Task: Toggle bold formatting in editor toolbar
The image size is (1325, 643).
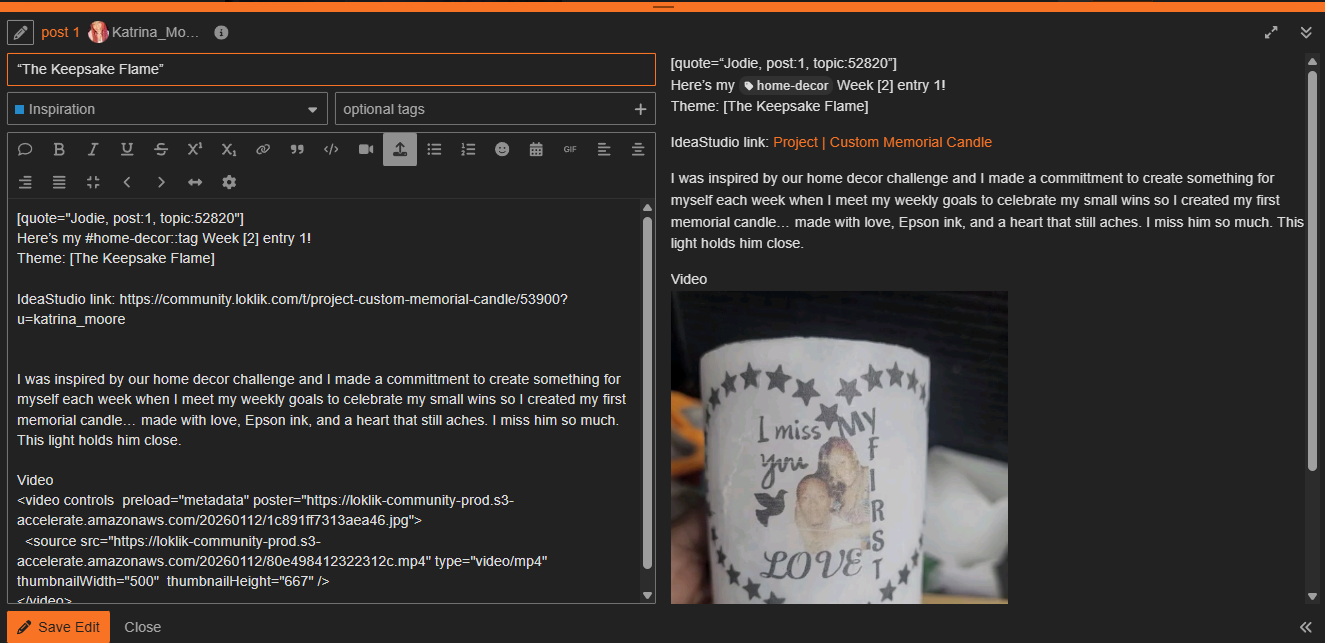Action: (59, 149)
